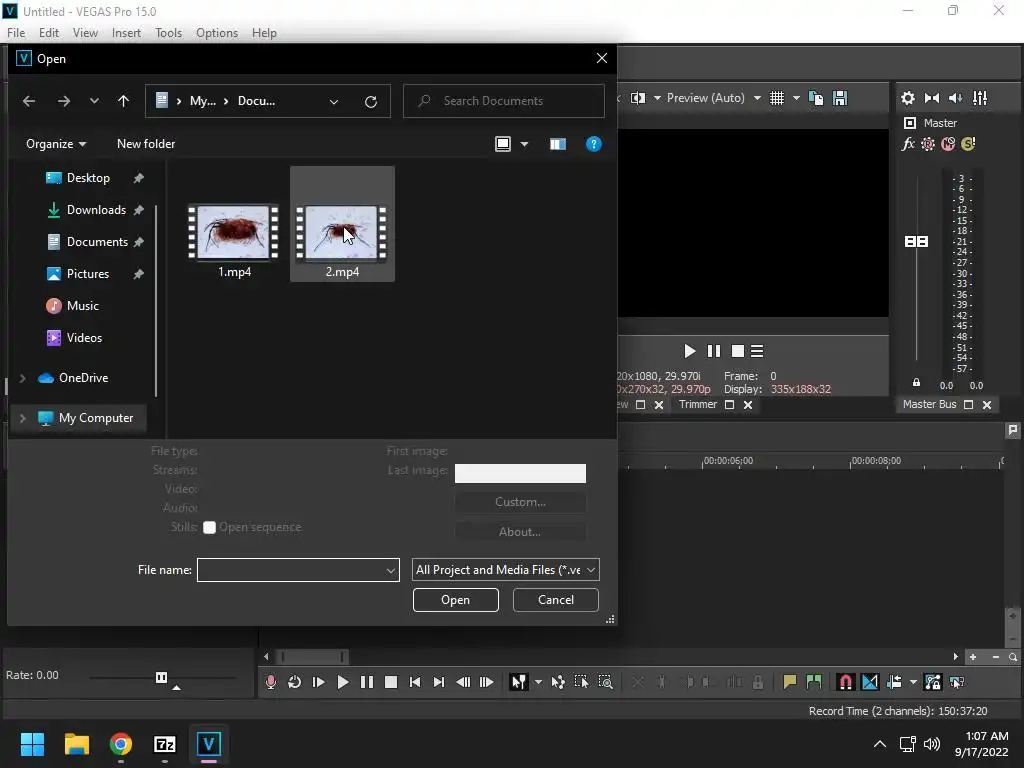The height and width of the screenshot is (768, 1024).
Task: Open File menu
Action: tap(16, 33)
